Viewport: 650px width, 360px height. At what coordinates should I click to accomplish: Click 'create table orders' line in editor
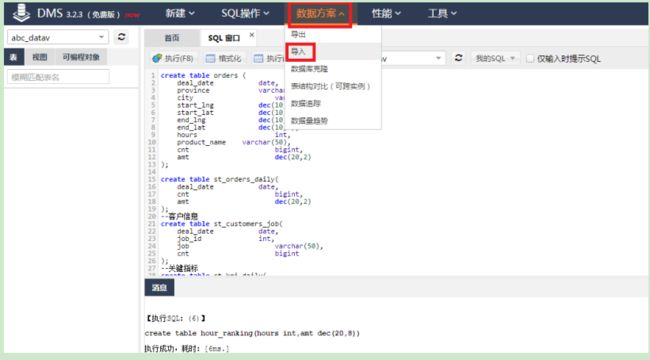pos(203,75)
